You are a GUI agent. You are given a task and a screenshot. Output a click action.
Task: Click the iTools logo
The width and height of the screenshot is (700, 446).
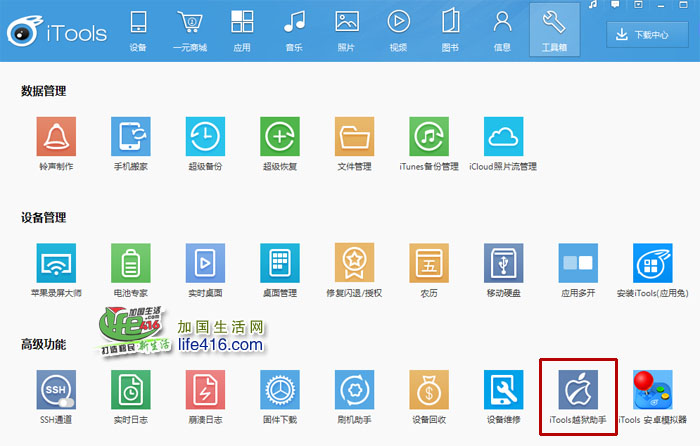pos(55,33)
